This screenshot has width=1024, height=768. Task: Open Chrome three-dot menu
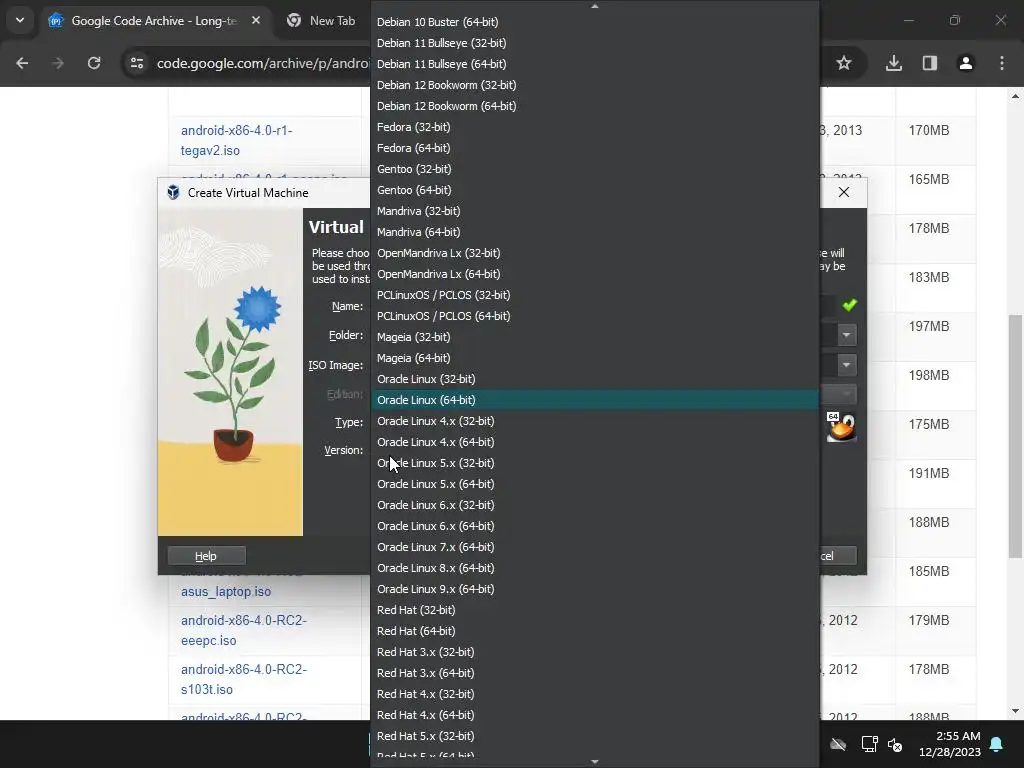coord(1002,63)
